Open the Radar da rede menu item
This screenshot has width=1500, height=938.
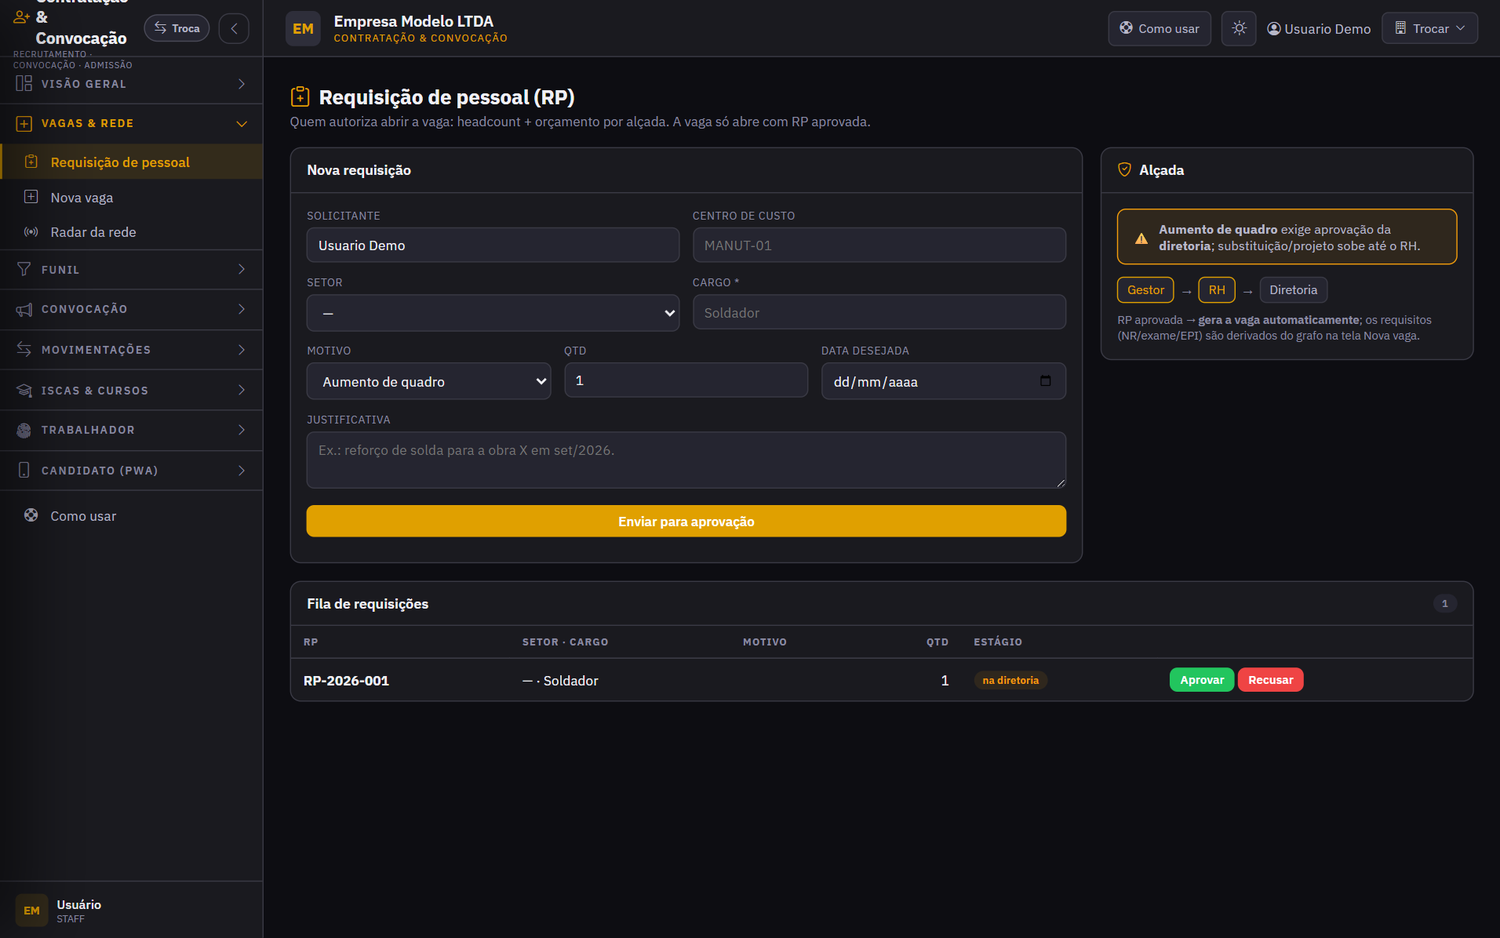click(x=131, y=232)
